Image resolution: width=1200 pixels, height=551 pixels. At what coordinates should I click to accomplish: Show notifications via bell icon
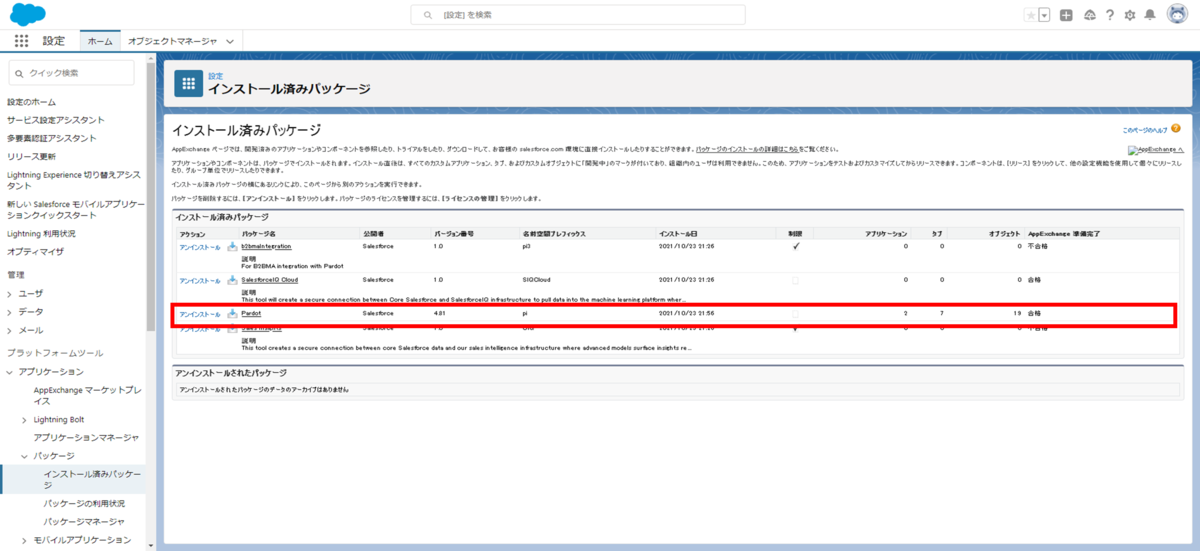point(1150,15)
